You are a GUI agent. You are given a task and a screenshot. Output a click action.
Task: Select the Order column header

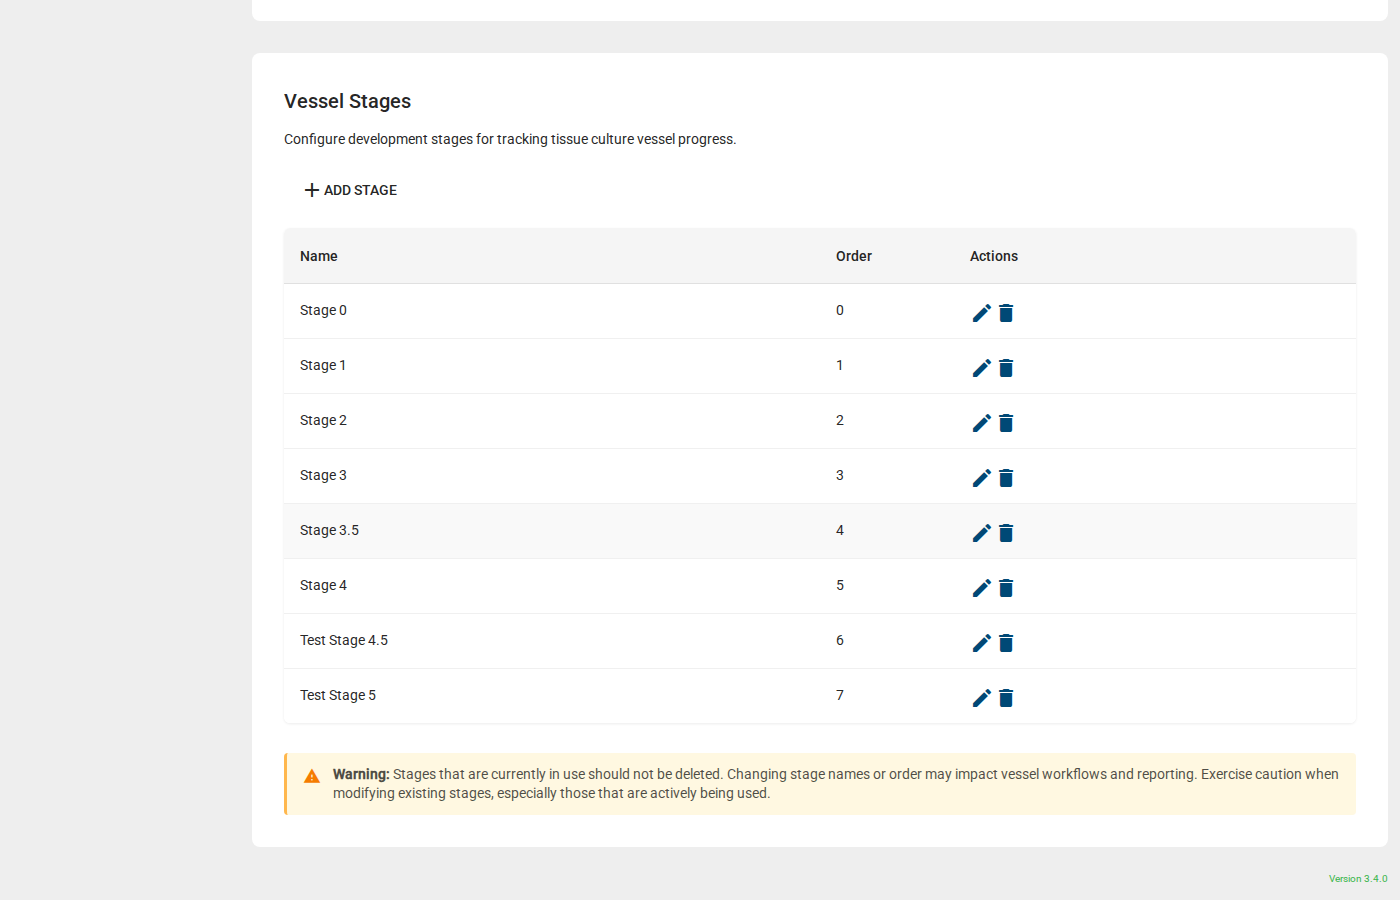[x=854, y=256]
